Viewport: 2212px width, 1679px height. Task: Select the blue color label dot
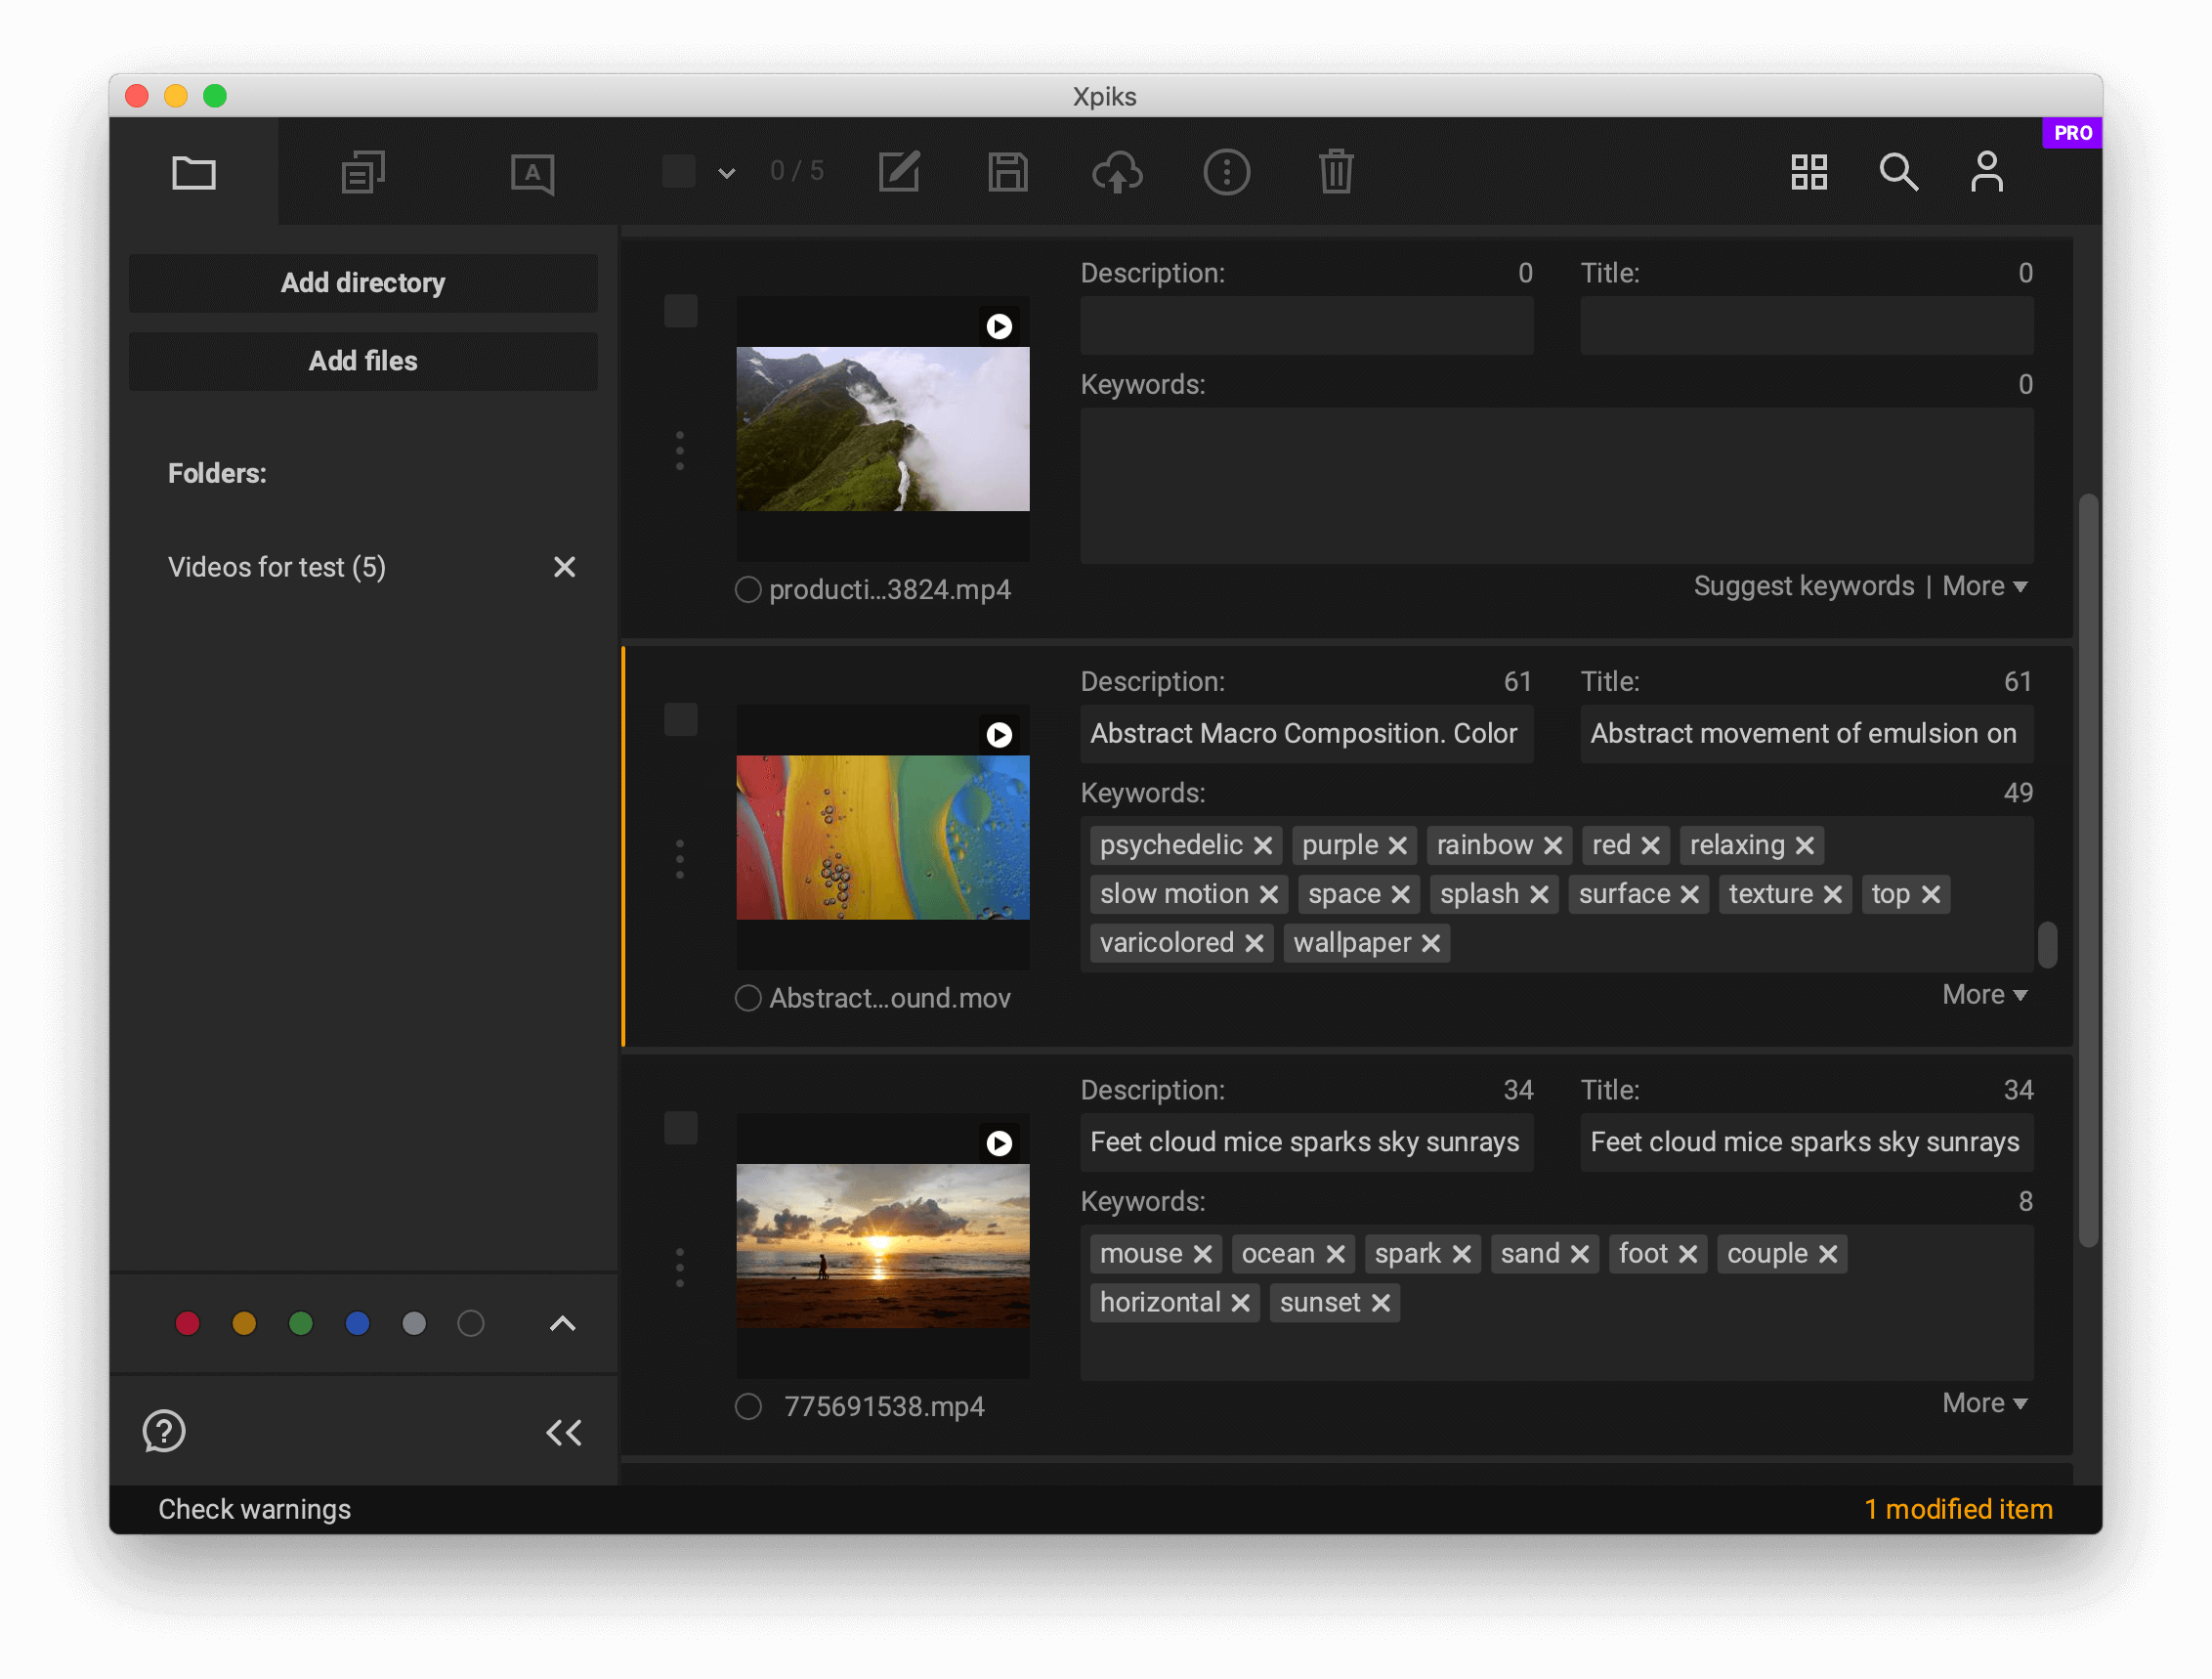tap(357, 1323)
